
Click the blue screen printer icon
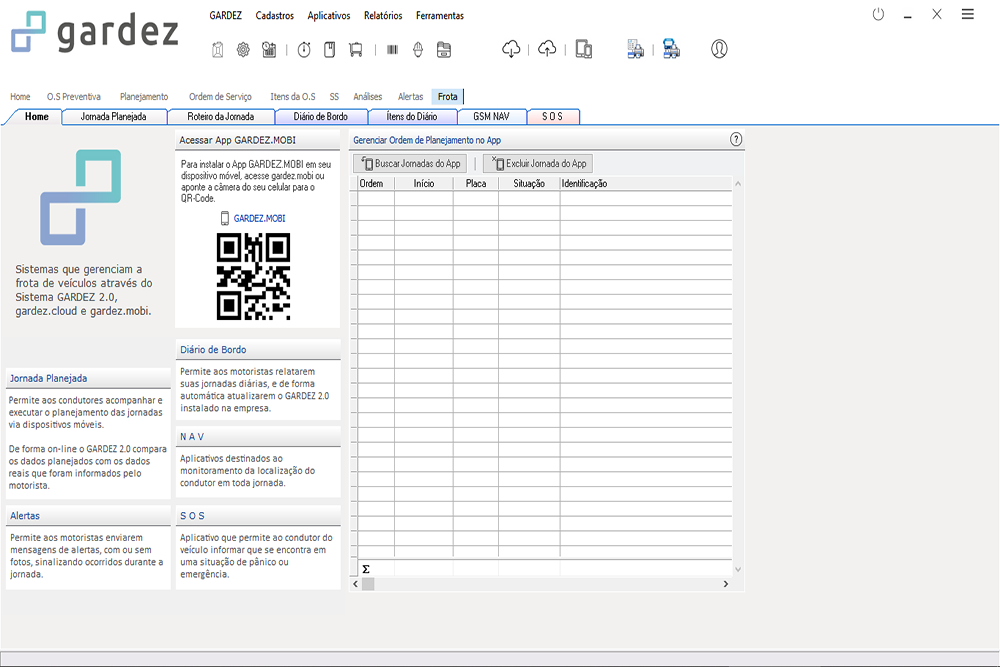(671, 49)
